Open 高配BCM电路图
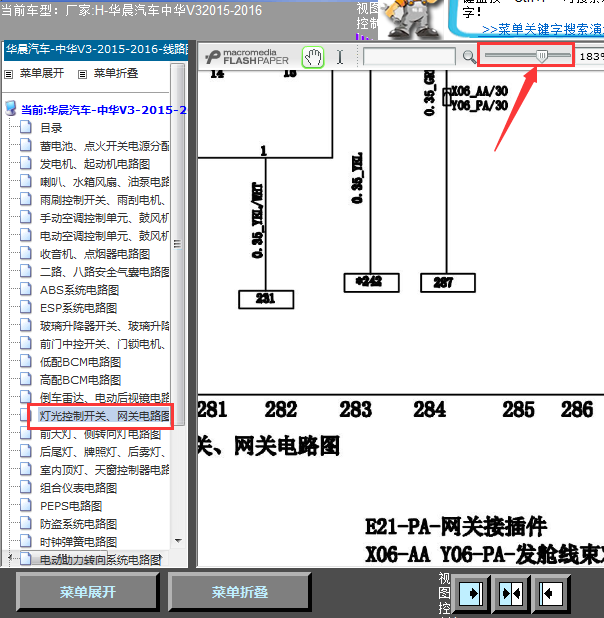This screenshot has height=618, width=604. pyautogui.click(x=80, y=380)
